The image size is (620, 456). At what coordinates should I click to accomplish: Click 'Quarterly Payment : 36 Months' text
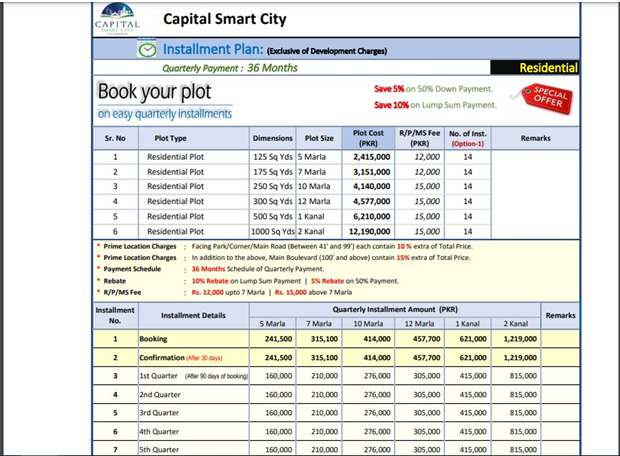[230, 68]
